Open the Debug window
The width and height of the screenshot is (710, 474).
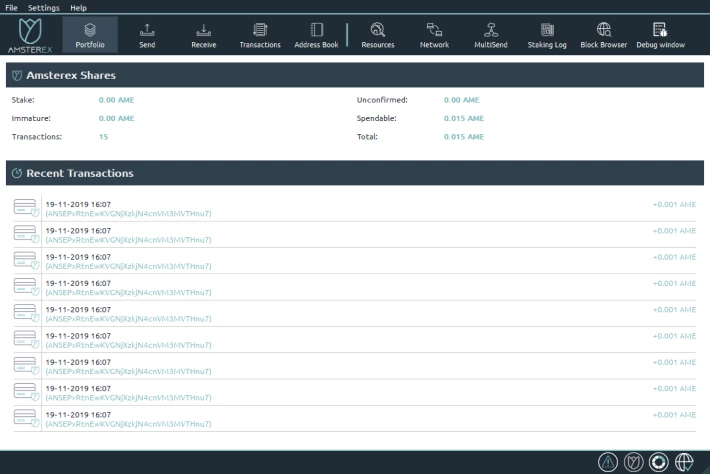(661, 35)
